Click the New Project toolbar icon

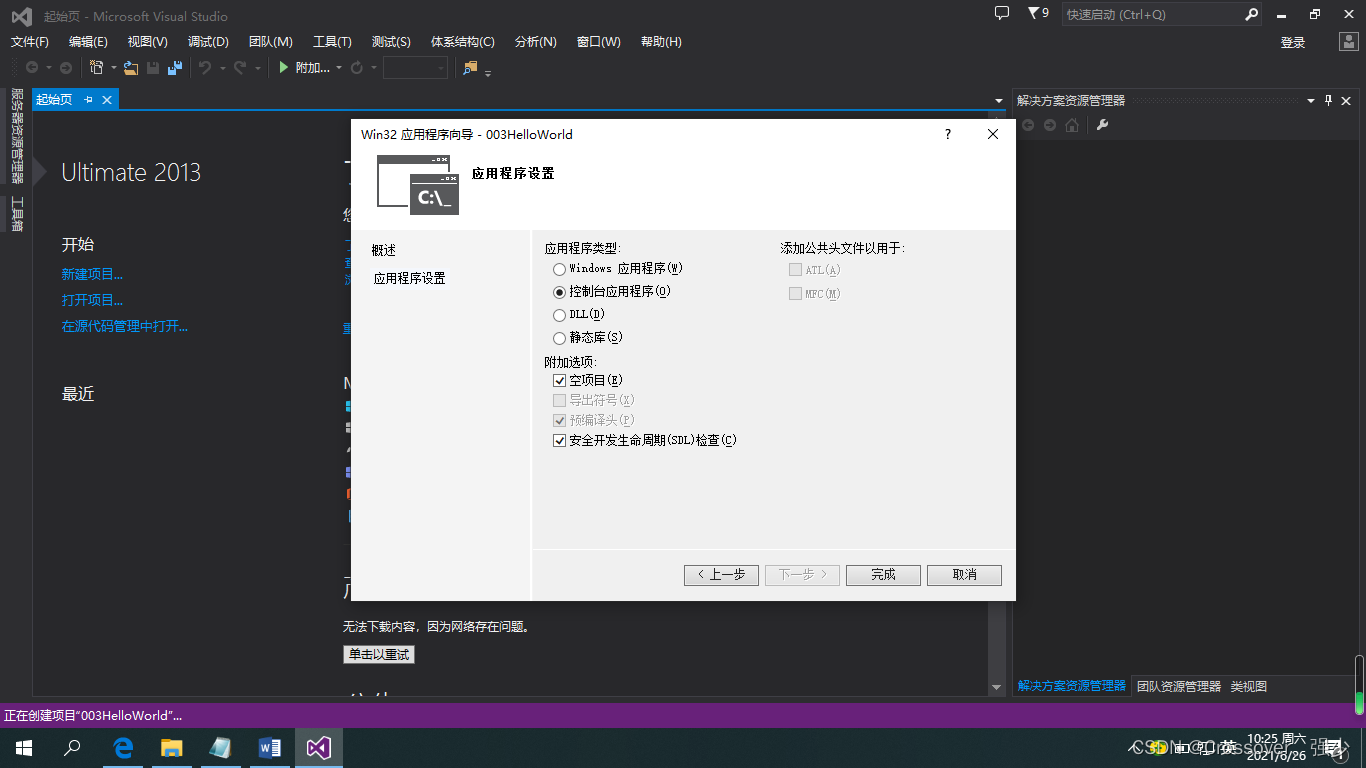(96, 68)
